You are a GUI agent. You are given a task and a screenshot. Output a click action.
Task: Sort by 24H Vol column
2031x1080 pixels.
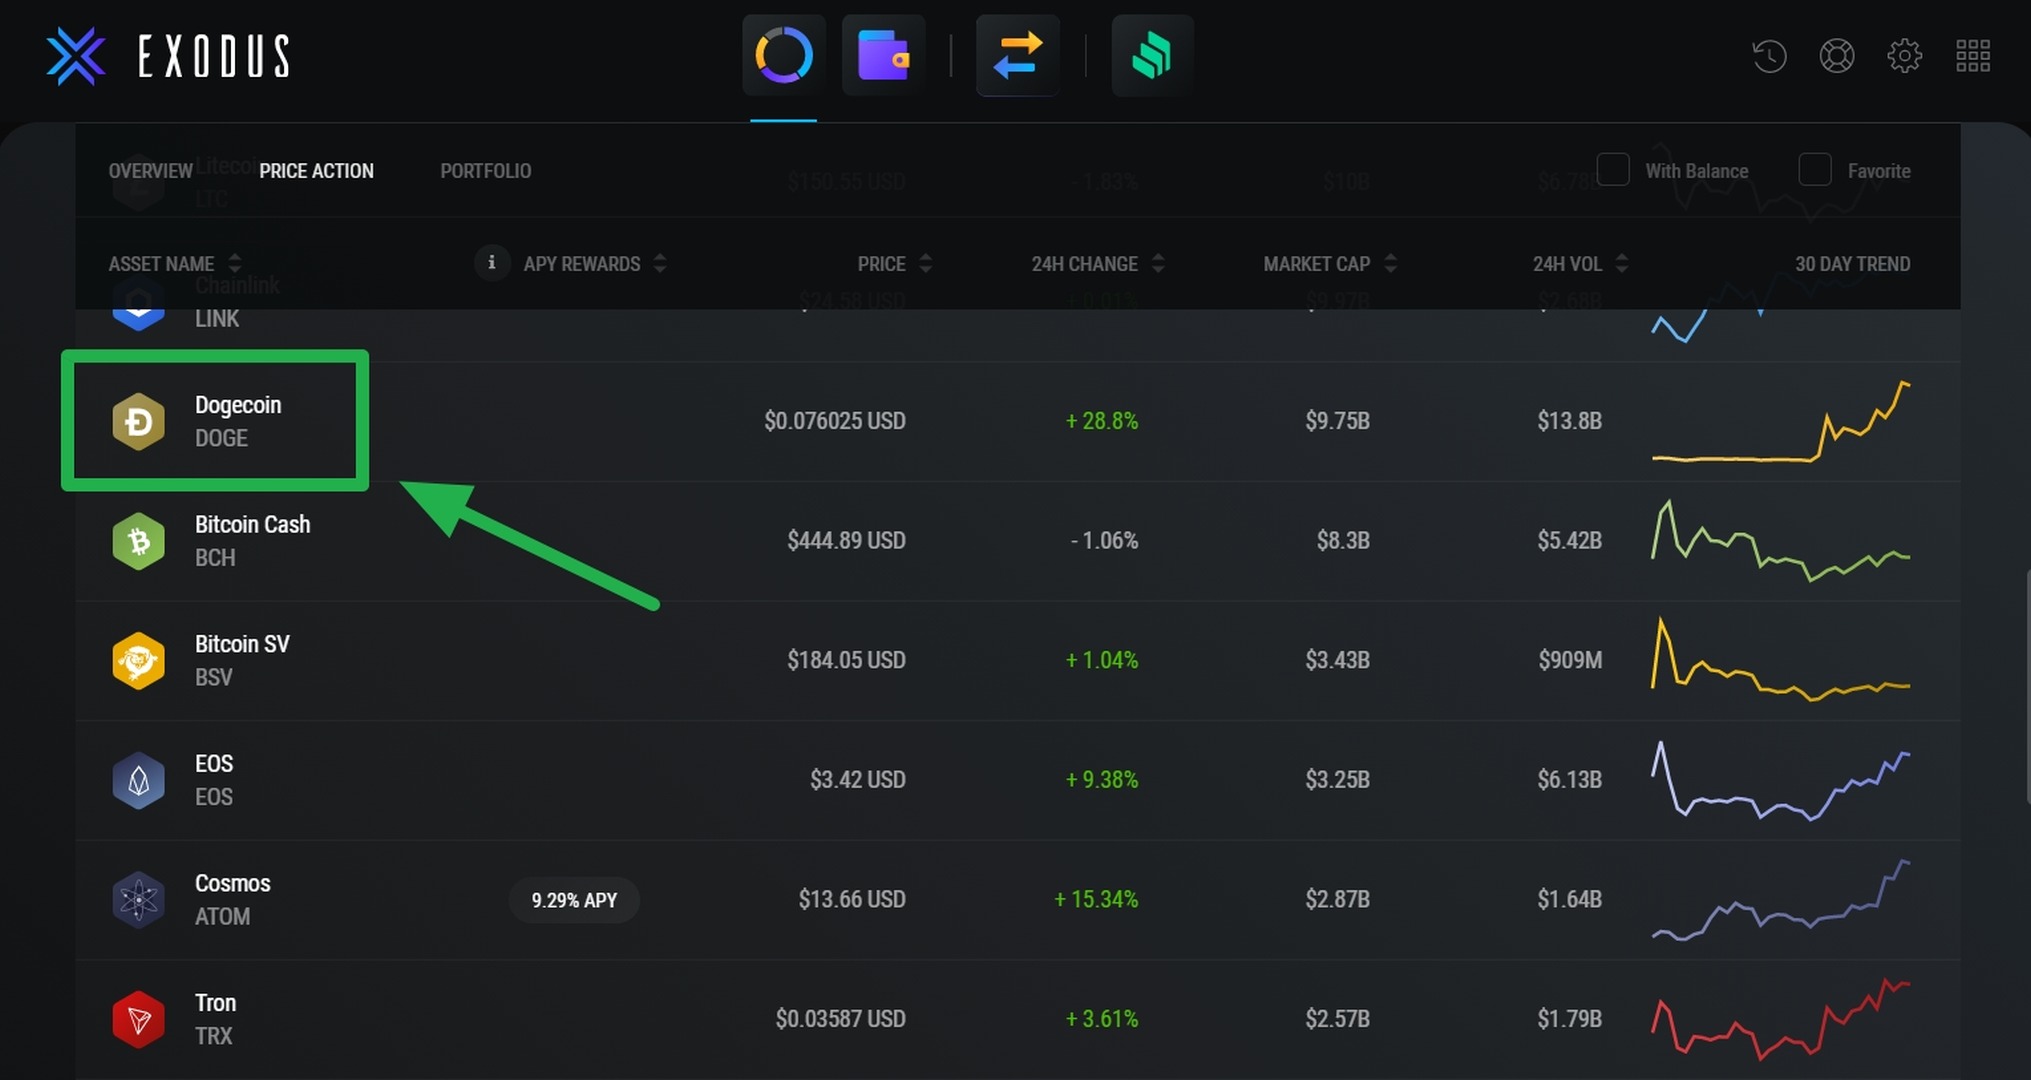click(1580, 264)
